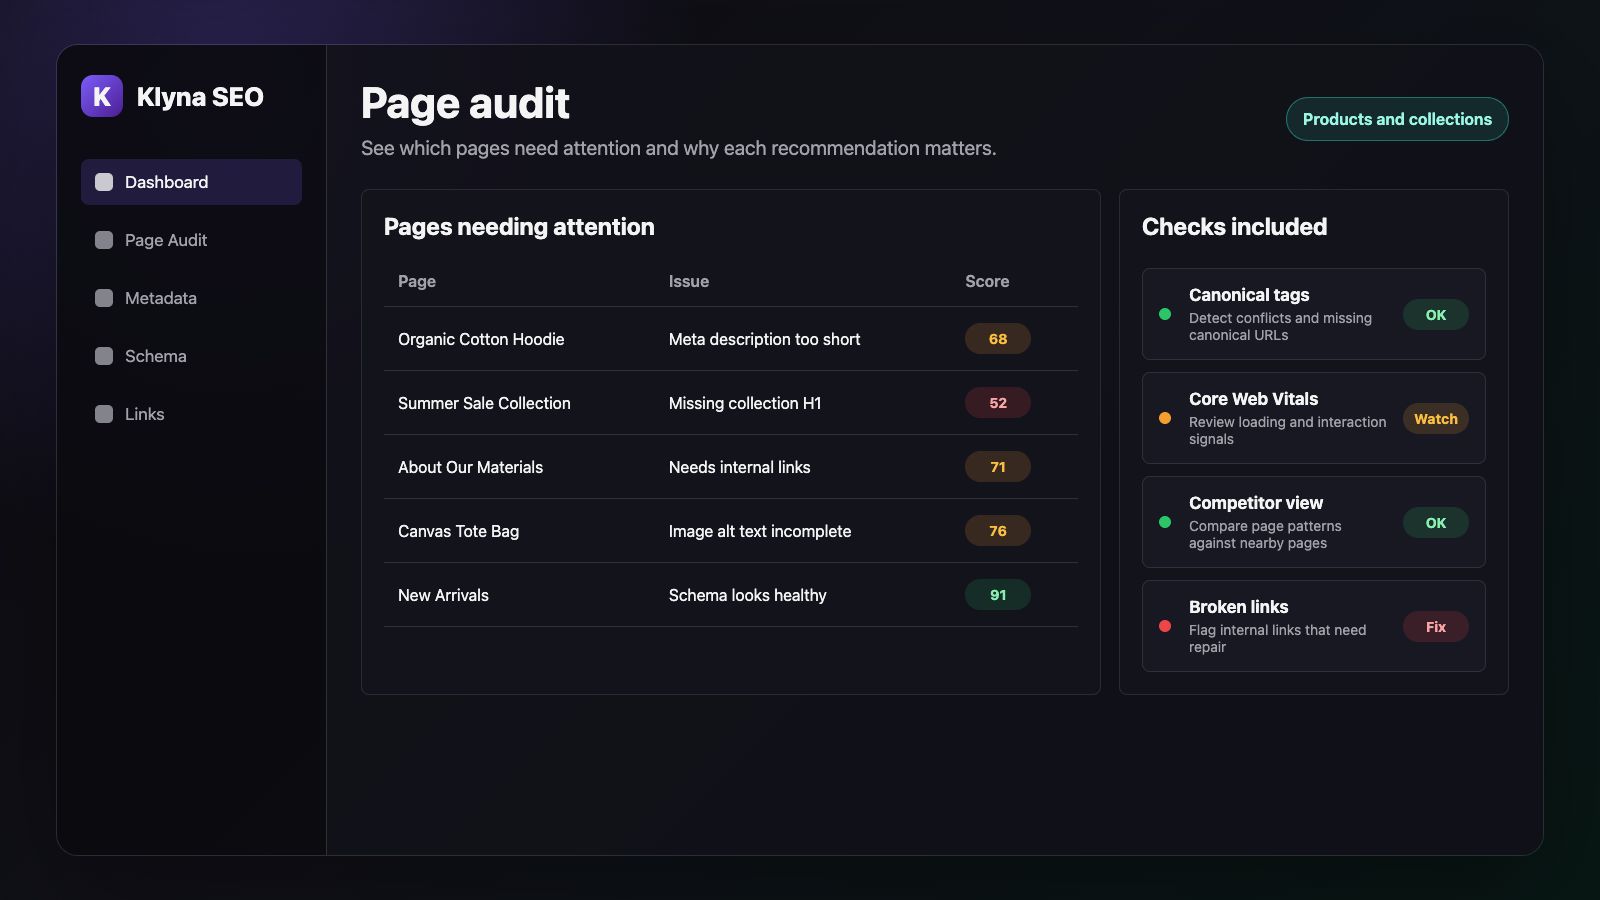Click the Pages needing attention heading
This screenshot has width=1600, height=900.
(519, 227)
